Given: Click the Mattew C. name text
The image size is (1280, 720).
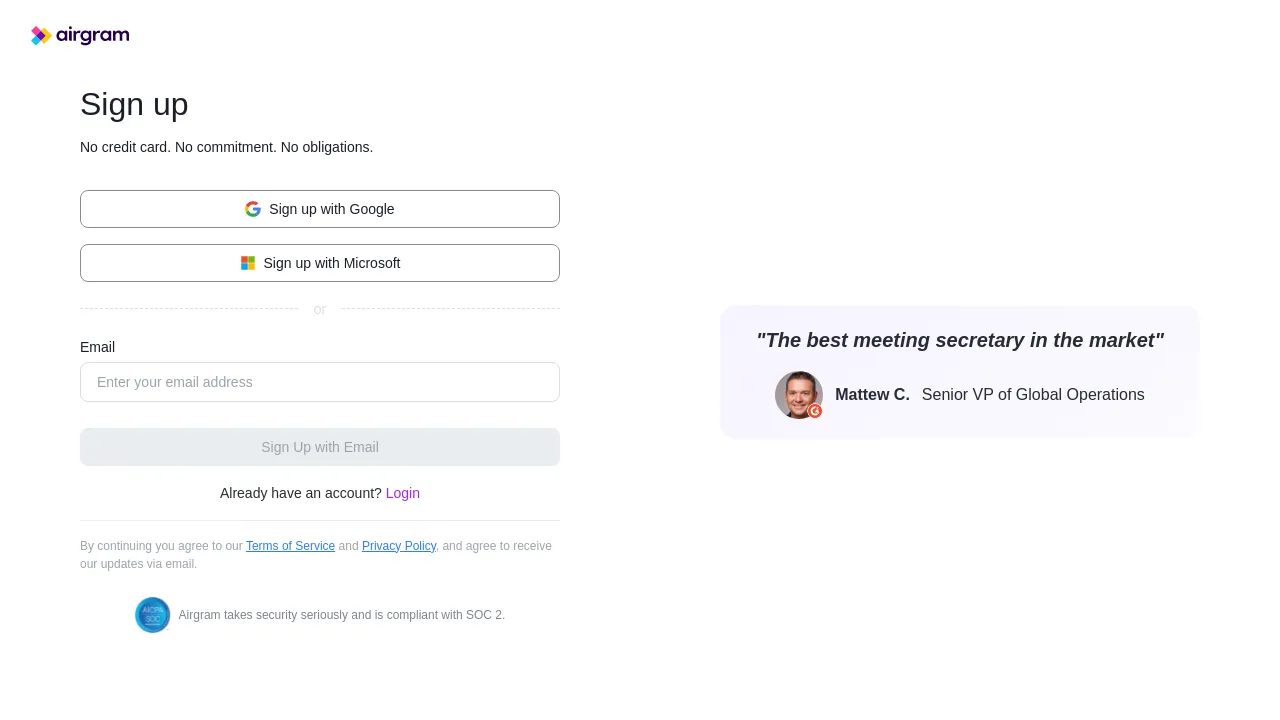Looking at the screenshot, I should click(x=872, y=394).
